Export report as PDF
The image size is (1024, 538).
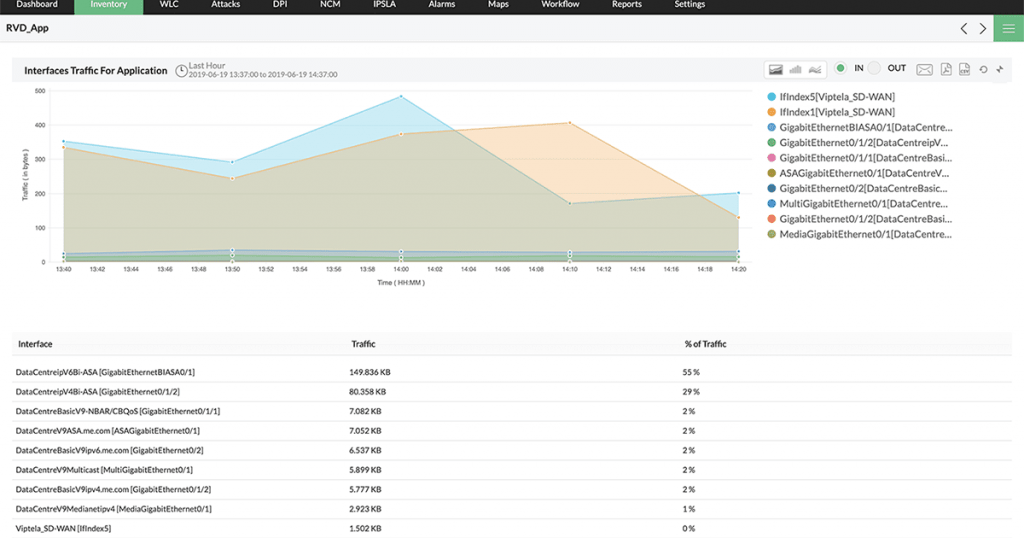(945, 69)
